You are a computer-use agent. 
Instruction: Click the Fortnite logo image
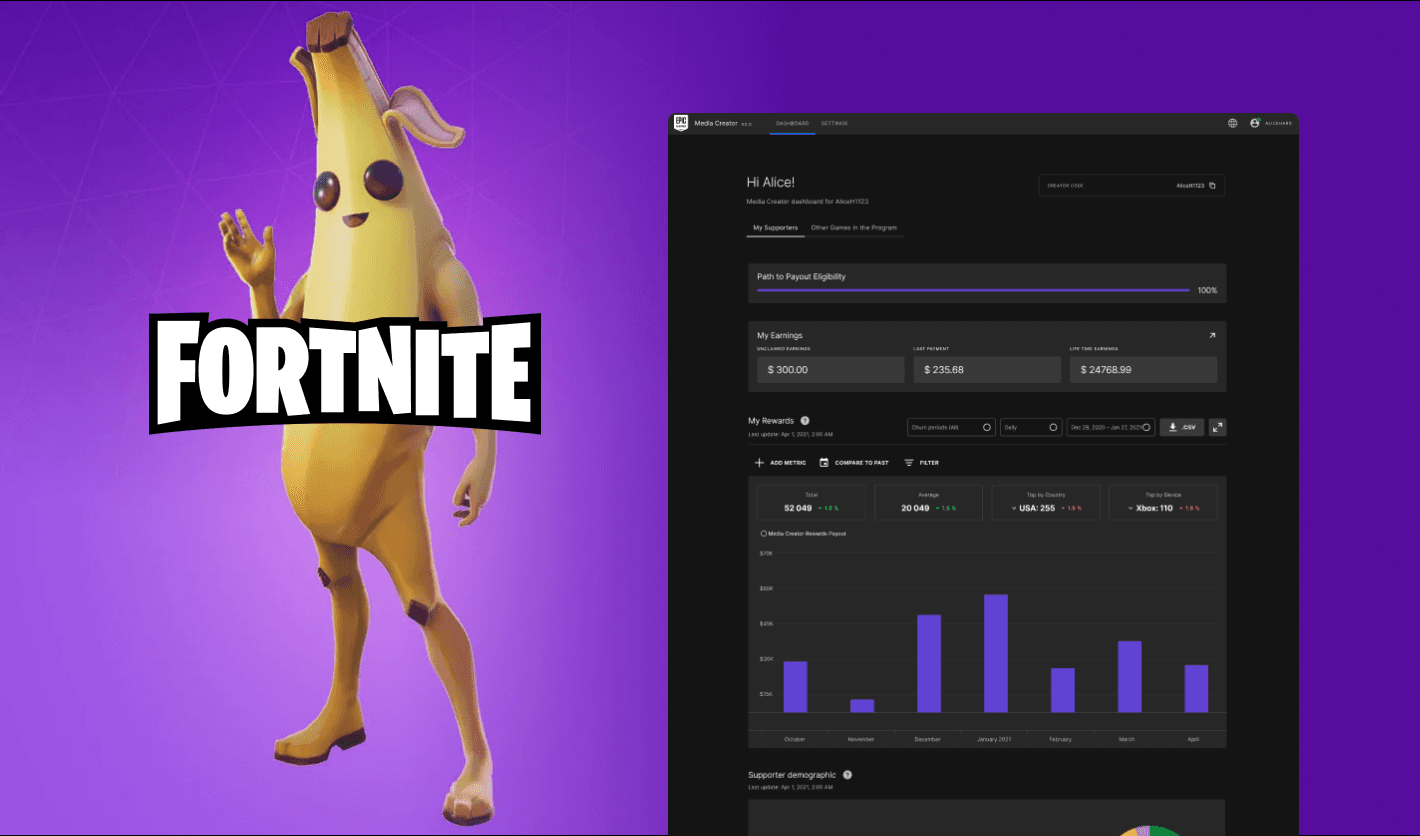tap(345, 374)
